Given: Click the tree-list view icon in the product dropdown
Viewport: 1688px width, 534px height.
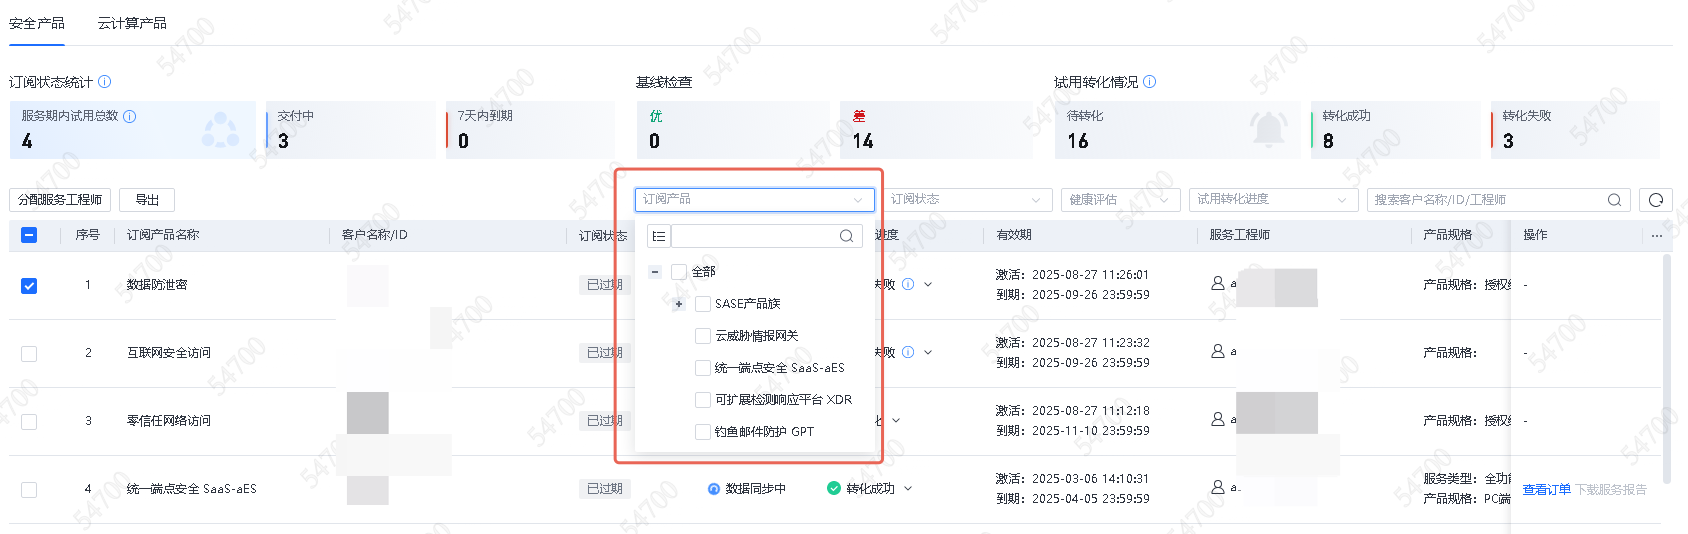Looking at the screenshot, I should [658, 236].
